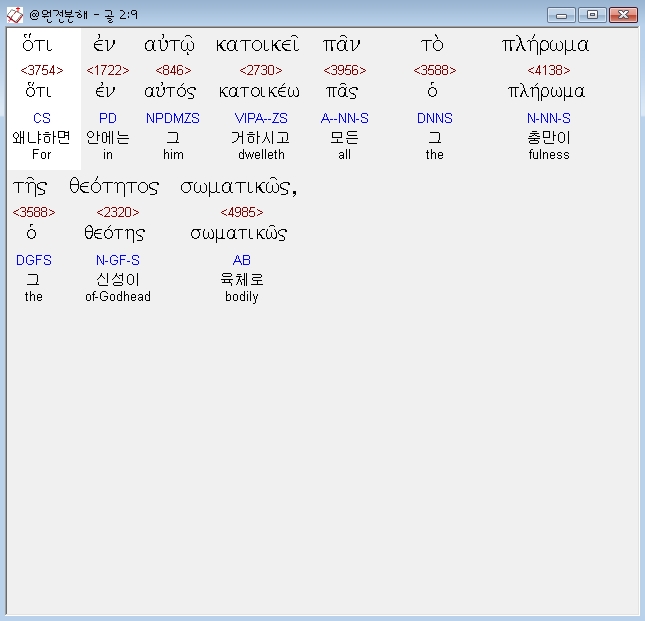Click the English gloss bodily
Screen dimensions: 645x621
[x=242, y=297]
